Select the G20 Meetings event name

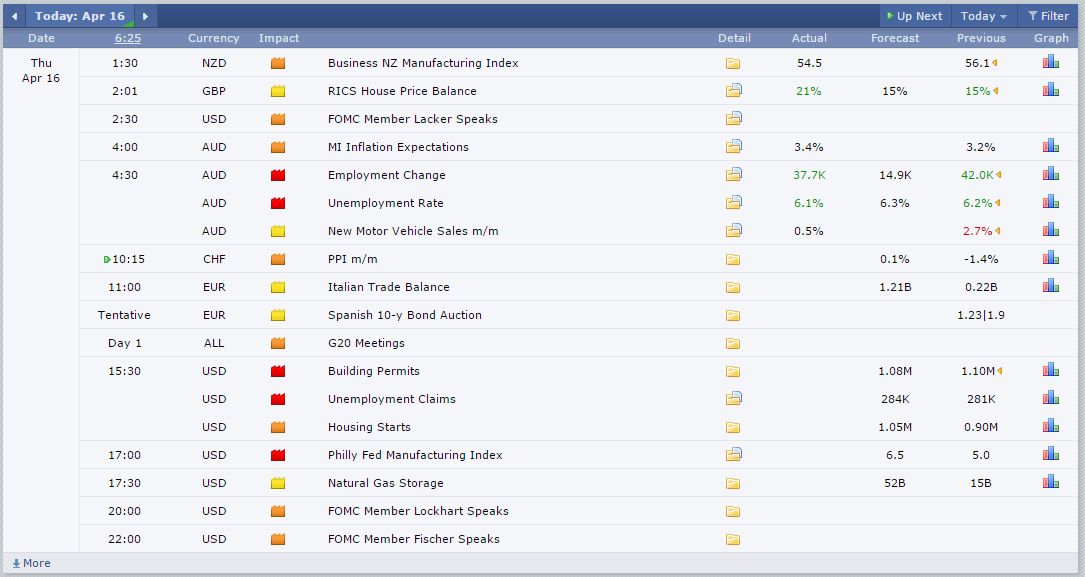(366, 343)
